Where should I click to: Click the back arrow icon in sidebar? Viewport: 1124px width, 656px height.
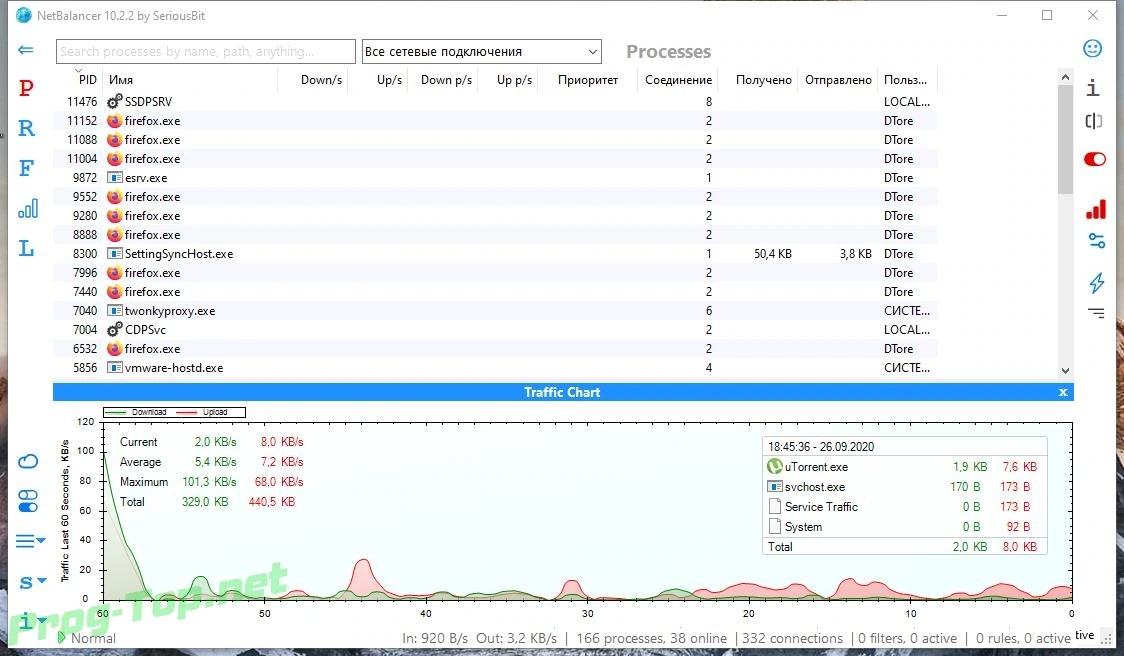click(x=26, y=49)
